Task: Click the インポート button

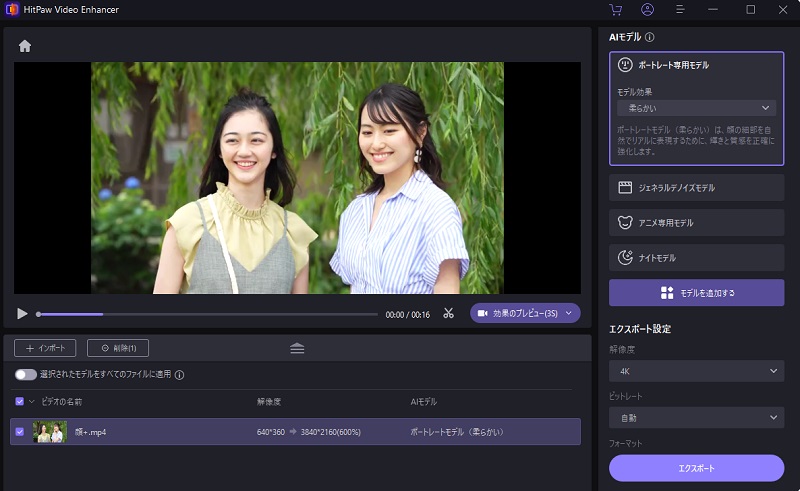Action: (x=45, y=348)
